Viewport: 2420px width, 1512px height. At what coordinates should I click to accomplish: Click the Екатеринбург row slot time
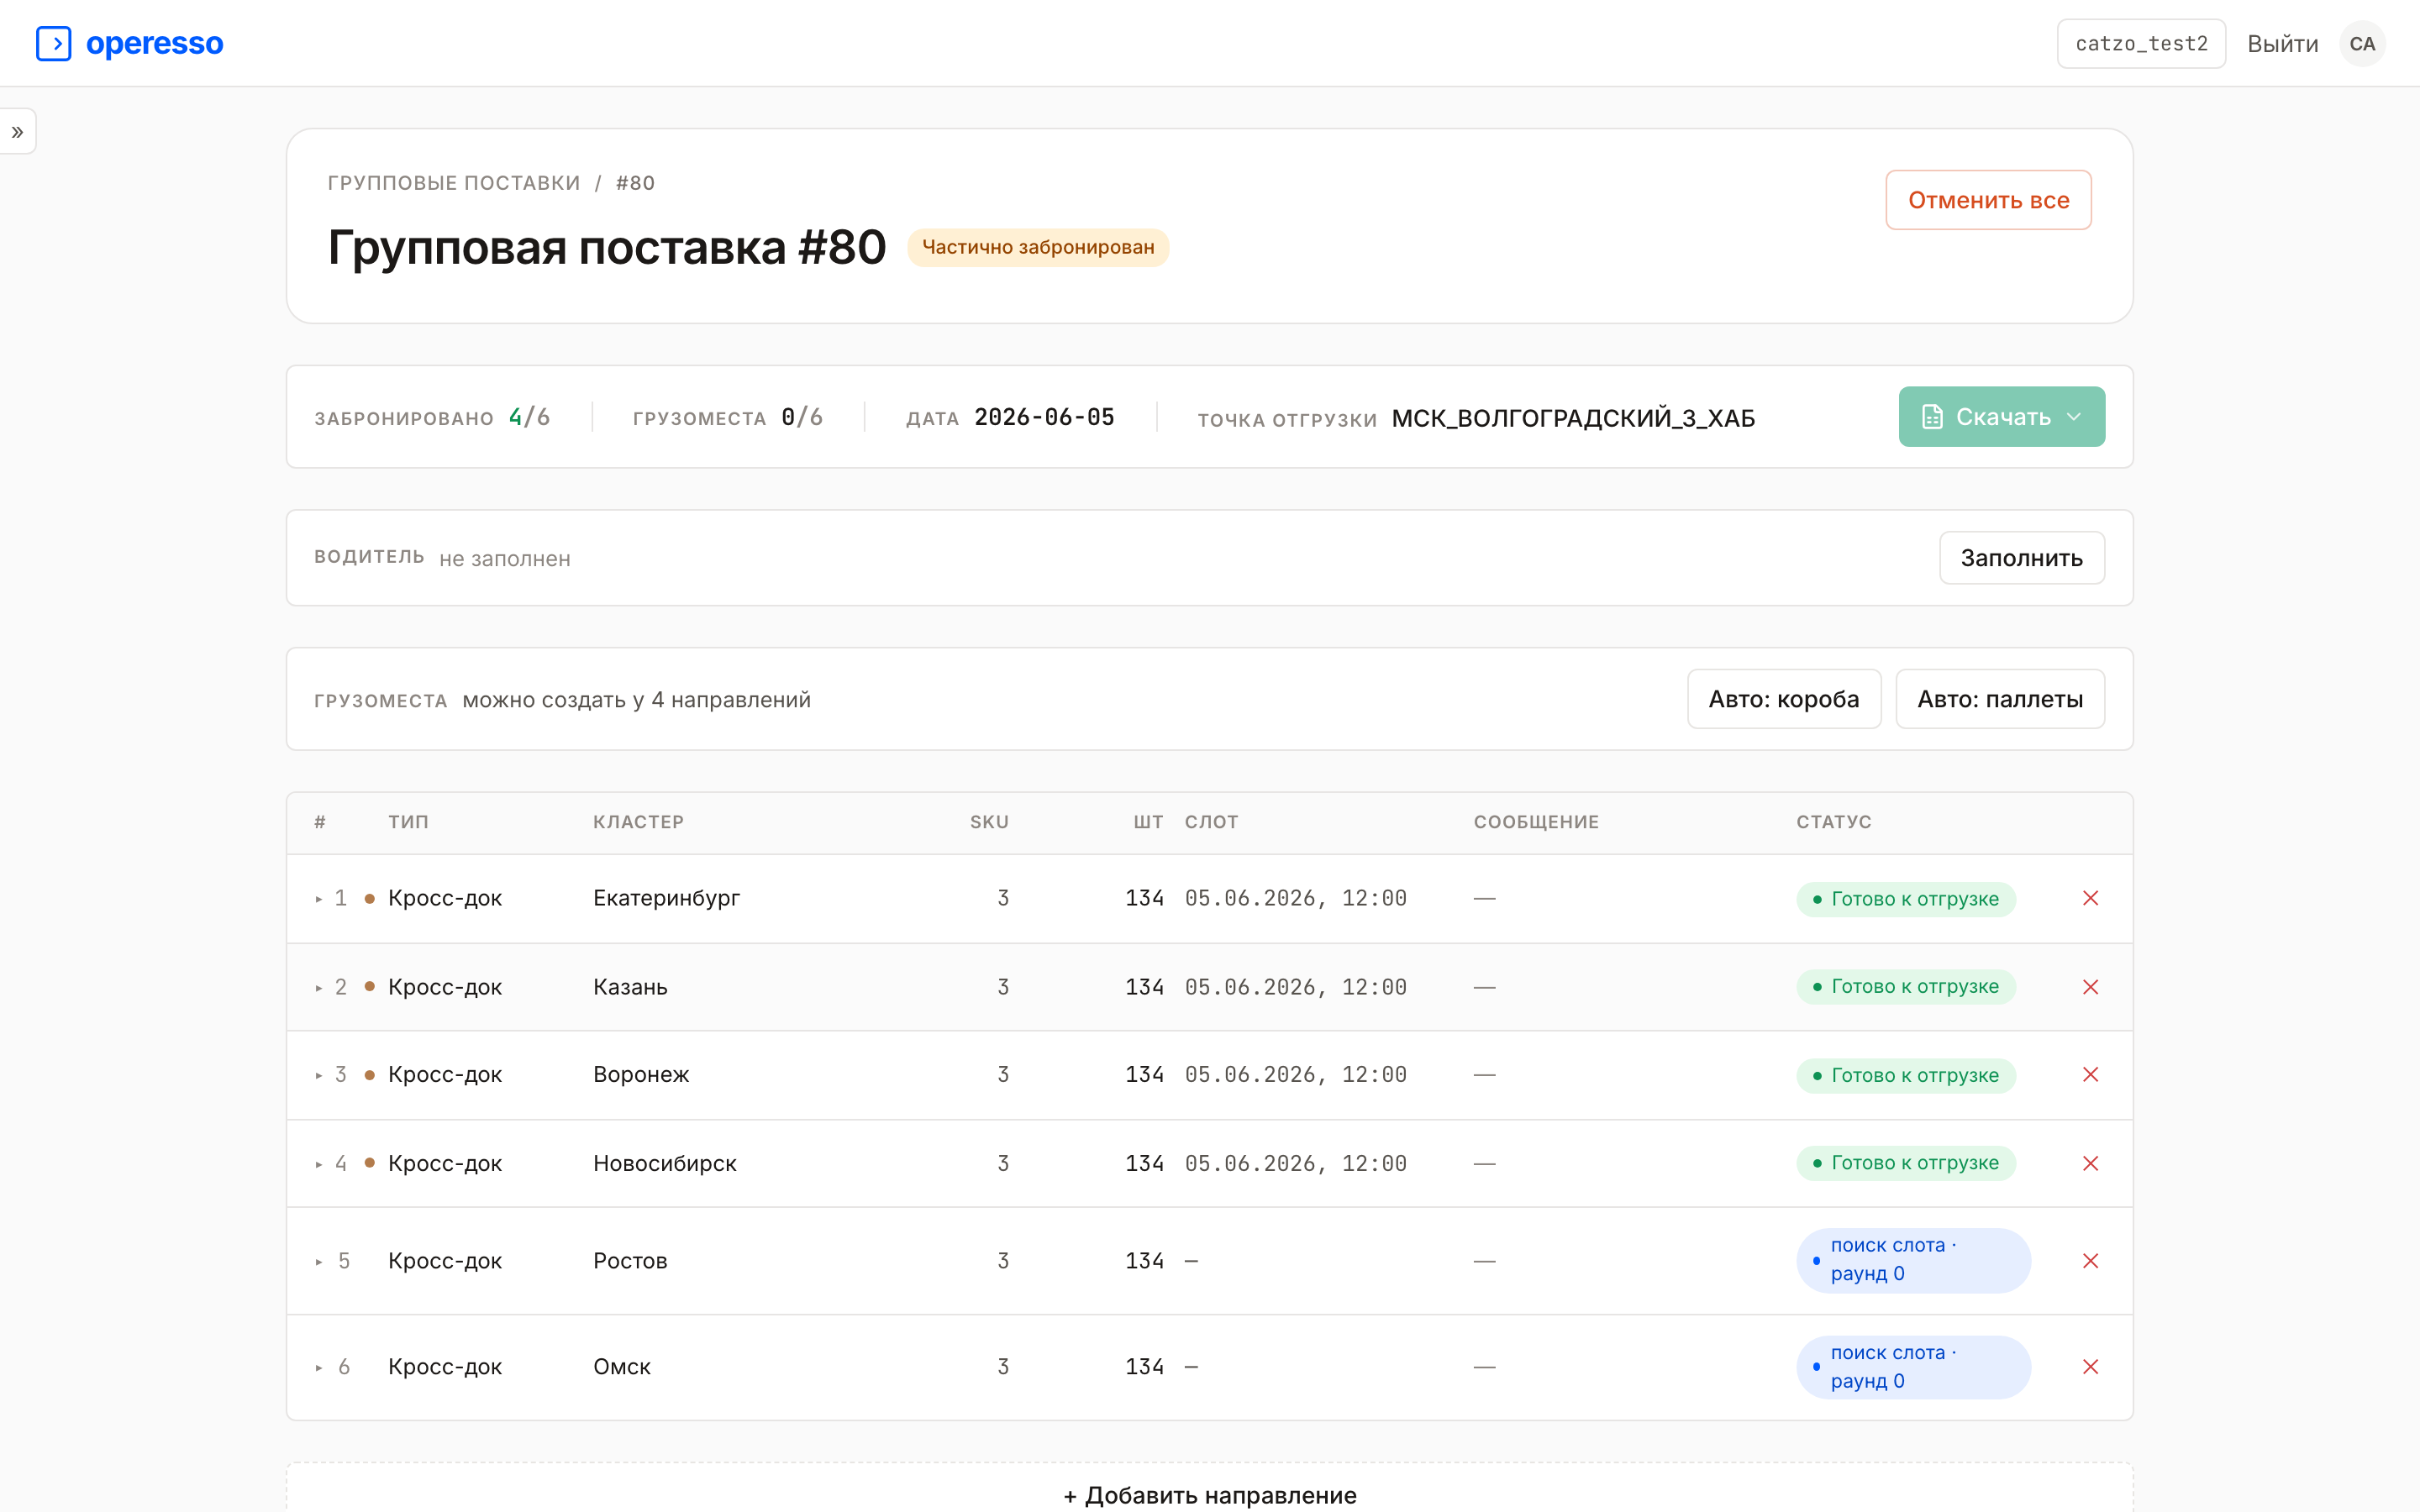click(x=1295, y=898)
